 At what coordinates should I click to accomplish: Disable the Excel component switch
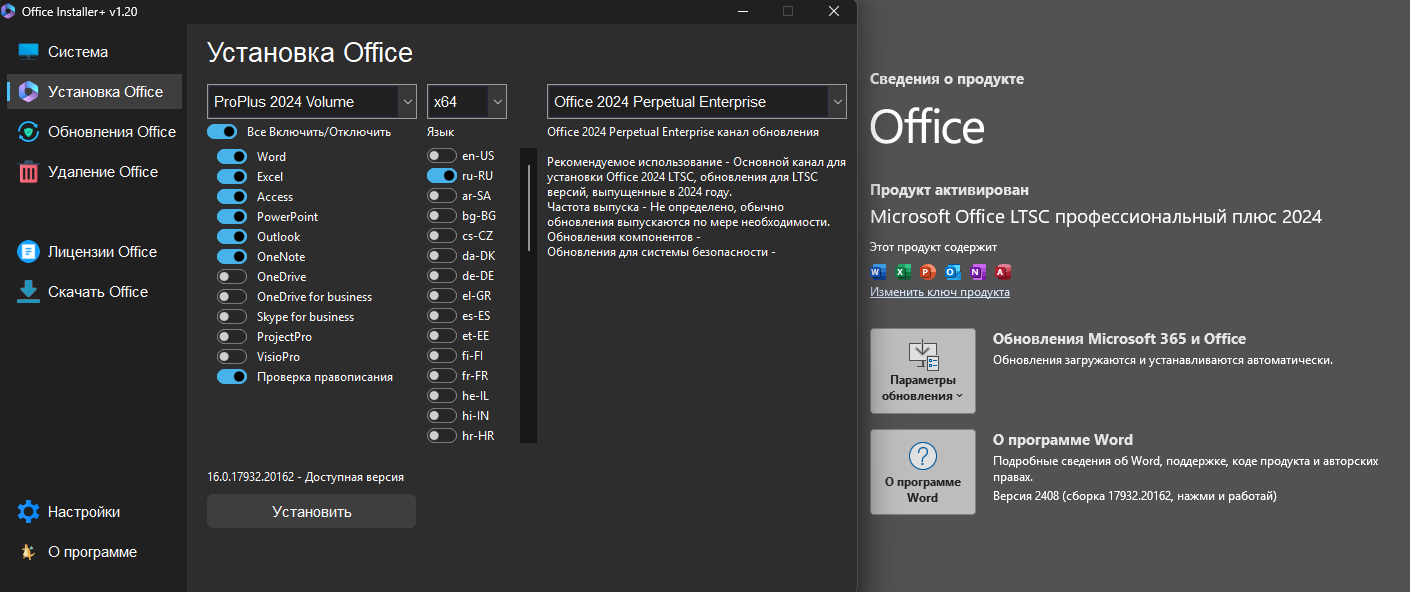(232, 177)
